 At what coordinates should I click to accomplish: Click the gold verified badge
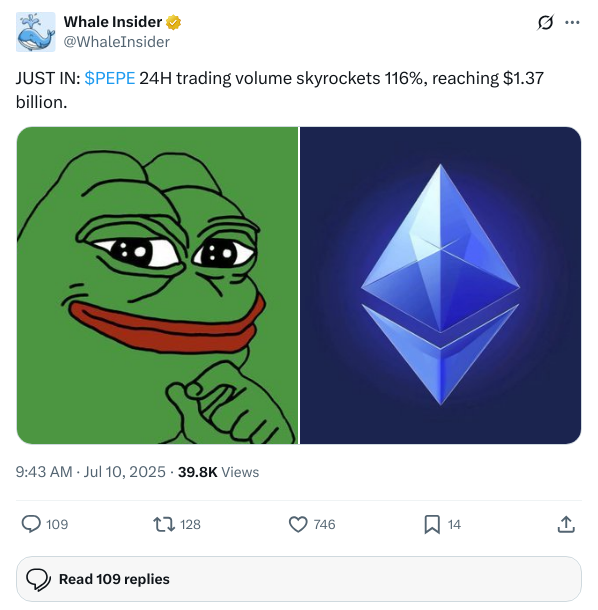tap(174, 22)
